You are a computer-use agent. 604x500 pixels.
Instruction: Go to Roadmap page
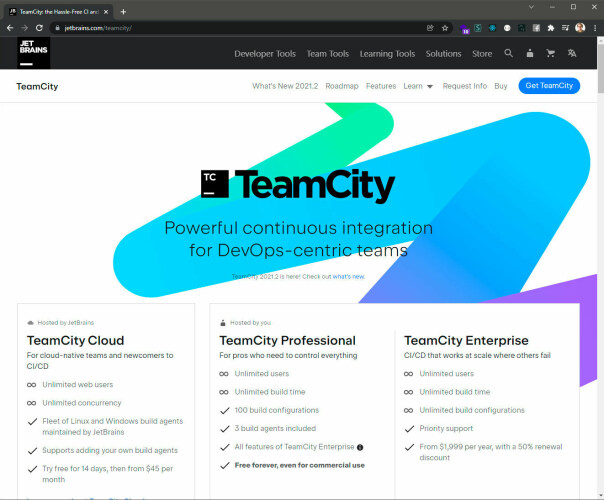coord(342,86)
